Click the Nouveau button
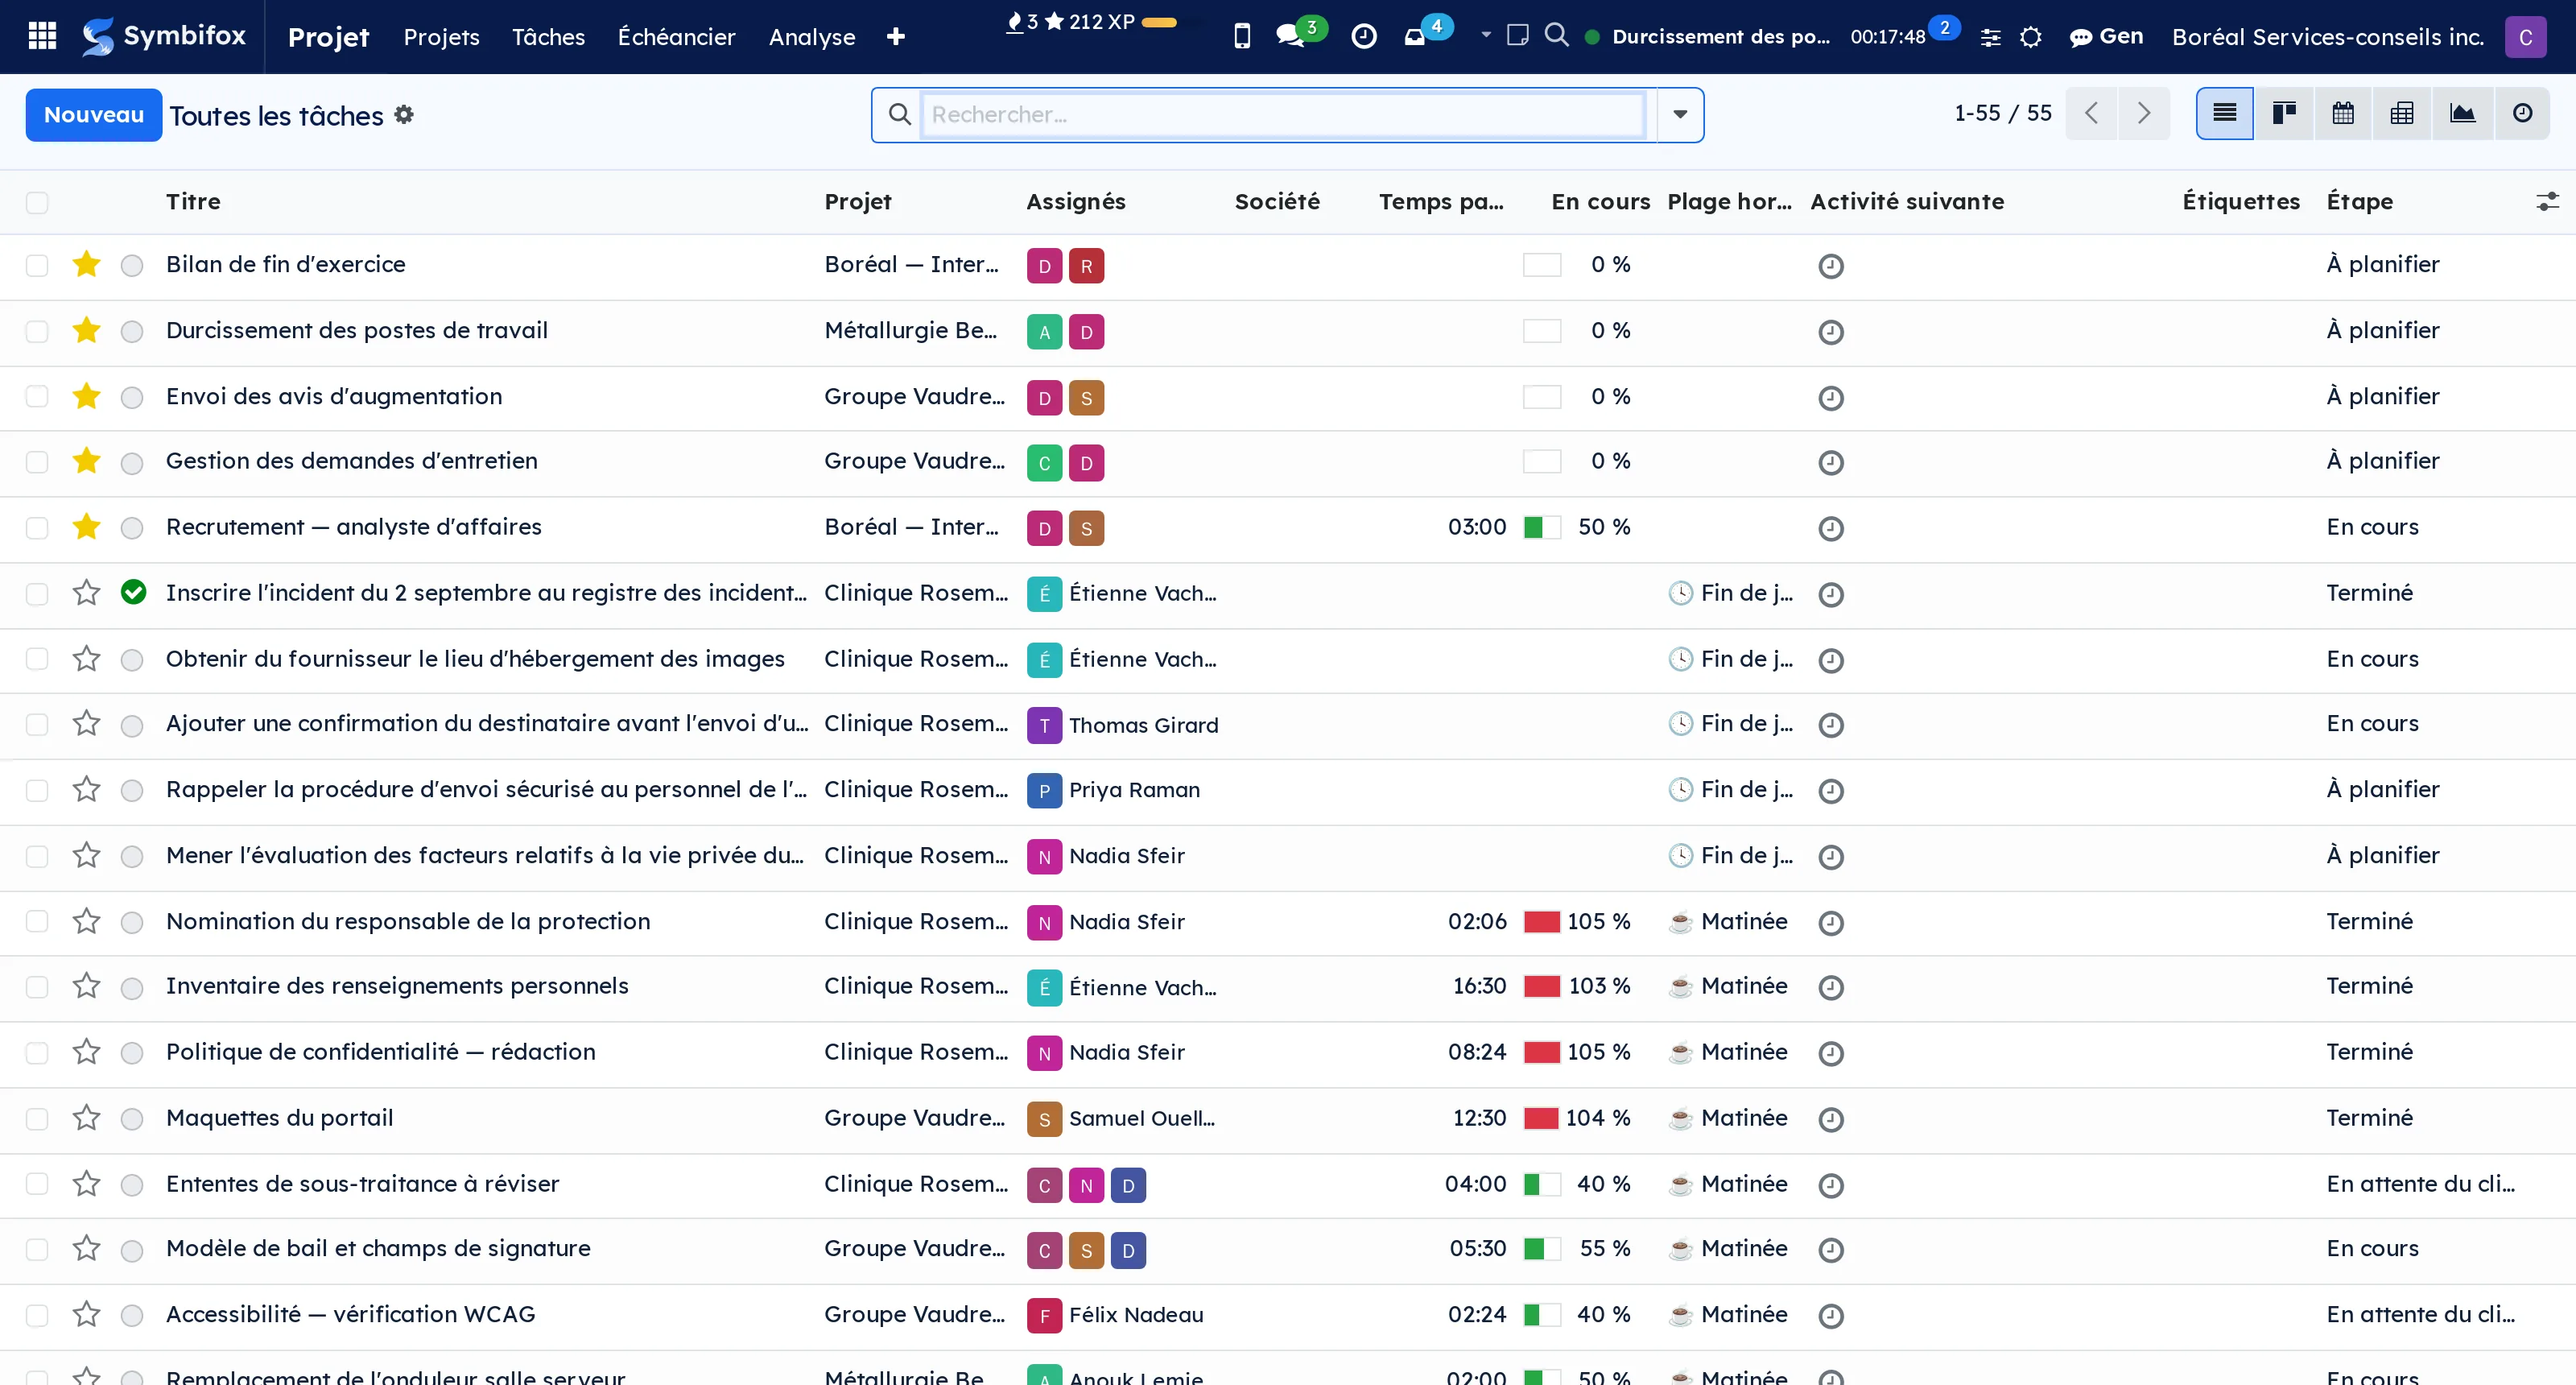2576x1385 pixels. (x=94, y=115)
